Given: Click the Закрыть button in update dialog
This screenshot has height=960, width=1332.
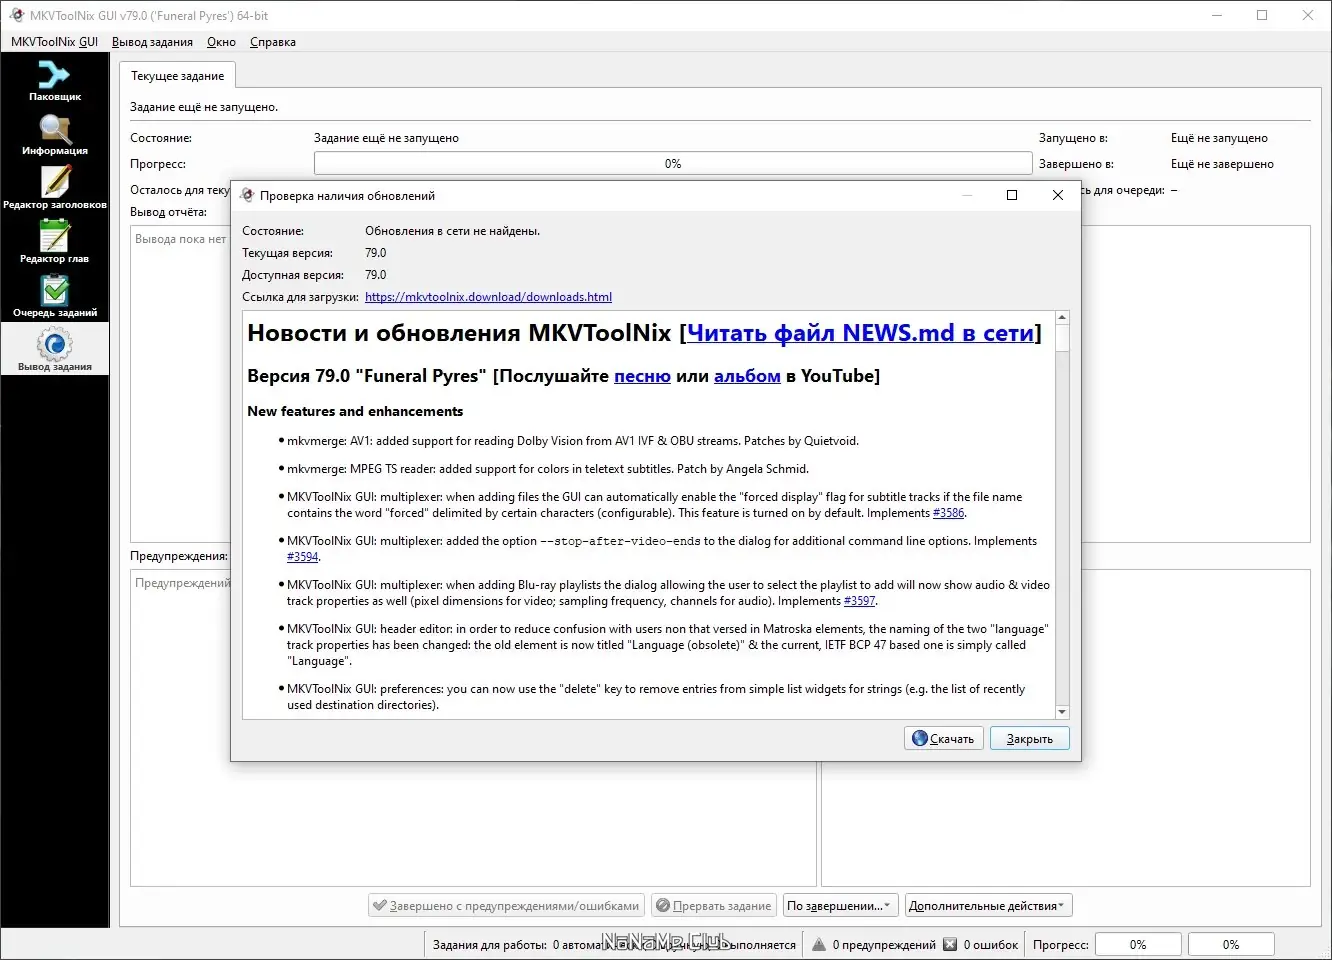Looking at the screenshot, I should coord(1030,739).
